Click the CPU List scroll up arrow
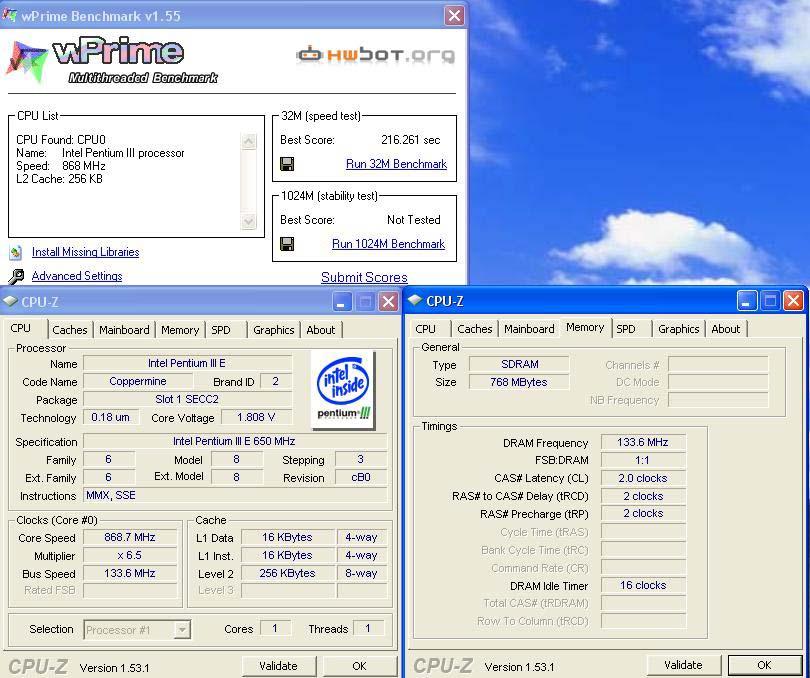The width and height of the screenshot is (810, 678). click(248, 142)
